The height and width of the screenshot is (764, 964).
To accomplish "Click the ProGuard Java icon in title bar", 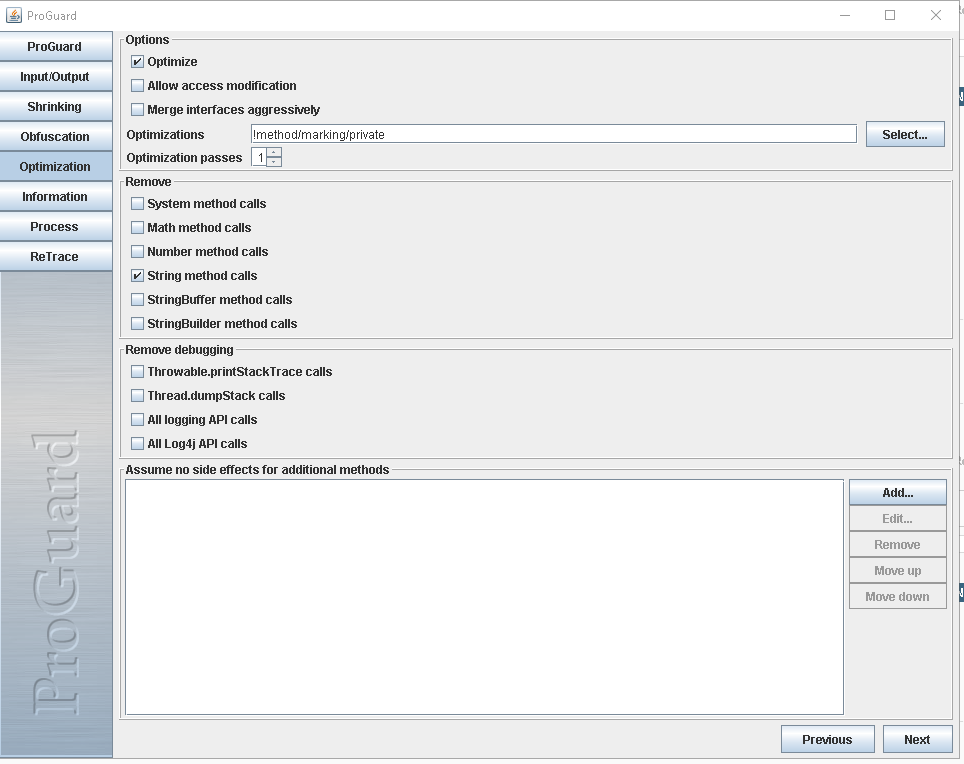I will [14, 15].
